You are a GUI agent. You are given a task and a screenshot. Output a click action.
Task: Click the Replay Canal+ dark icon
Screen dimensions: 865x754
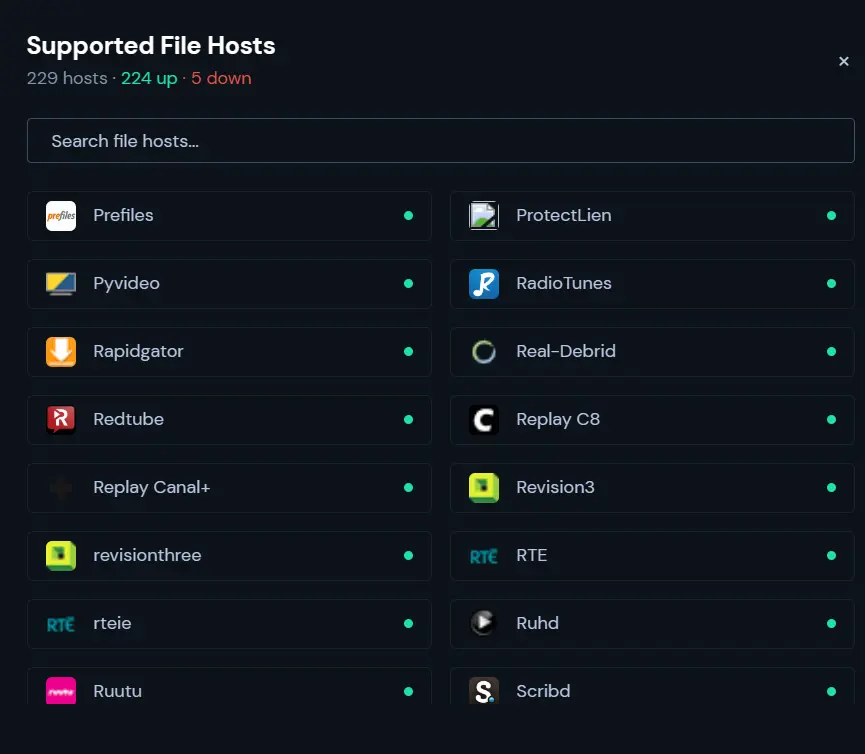(61, 488)
